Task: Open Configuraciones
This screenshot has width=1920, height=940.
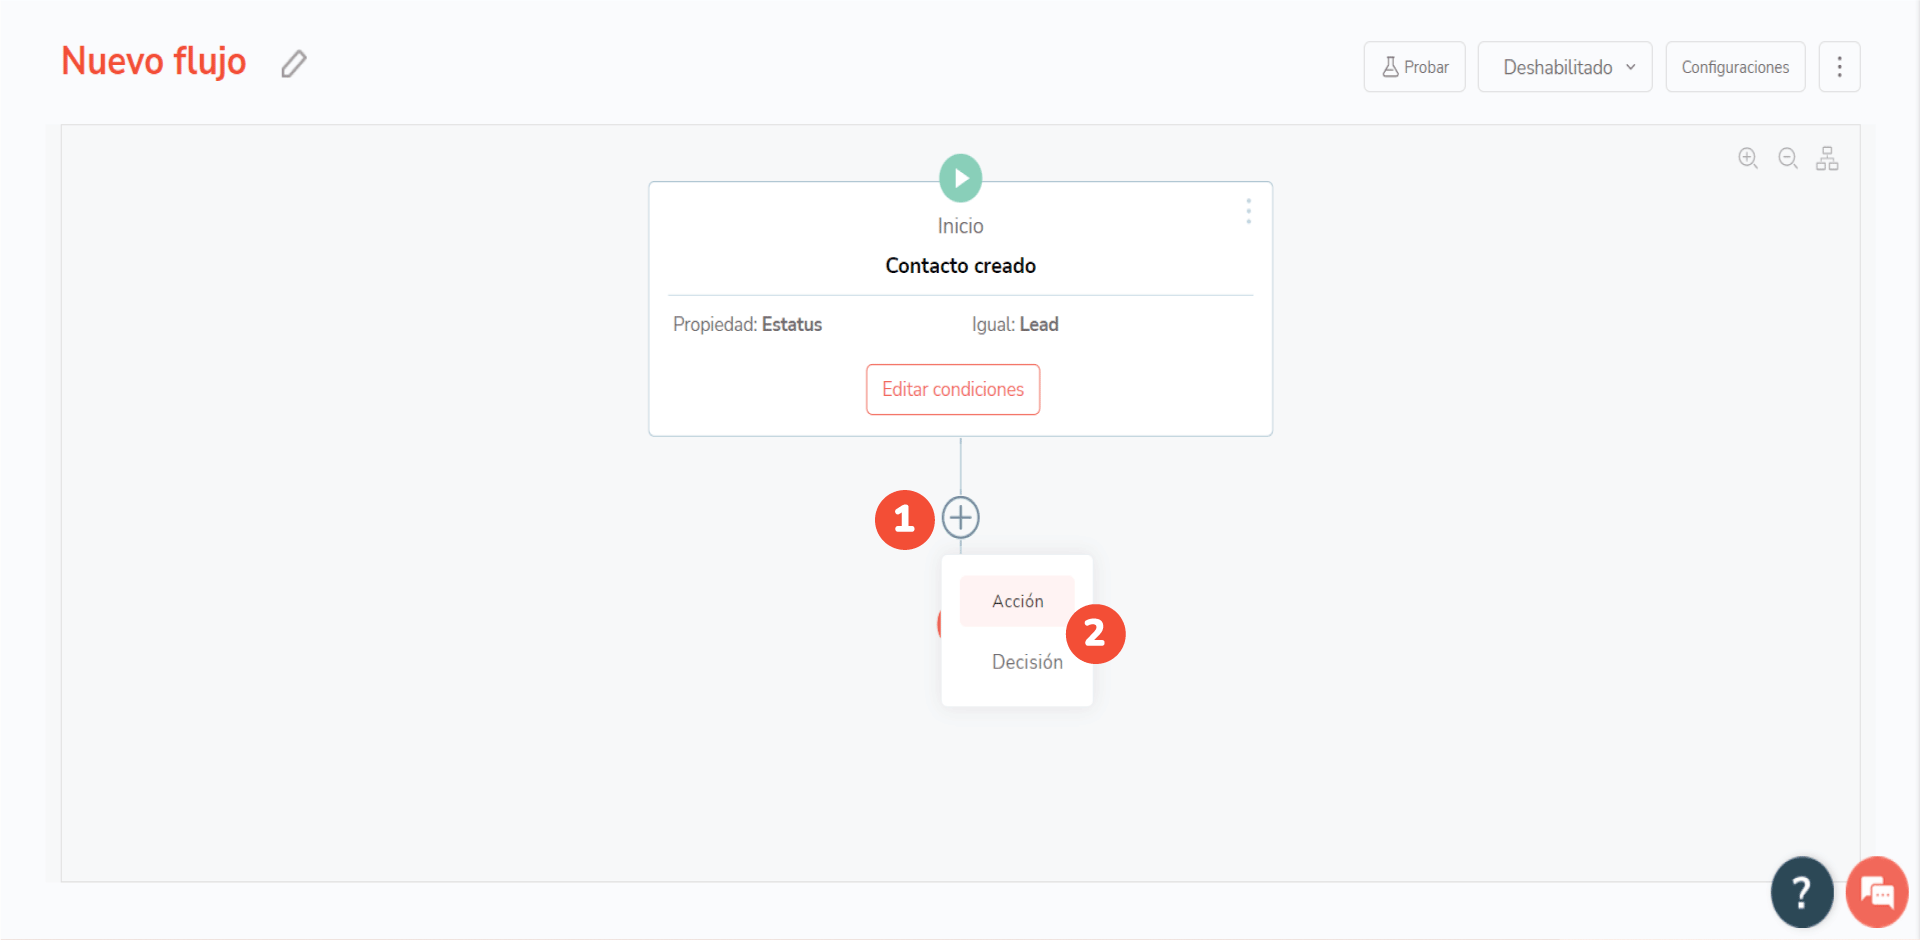Action: pyautogui.click(x=1735, y=67)
